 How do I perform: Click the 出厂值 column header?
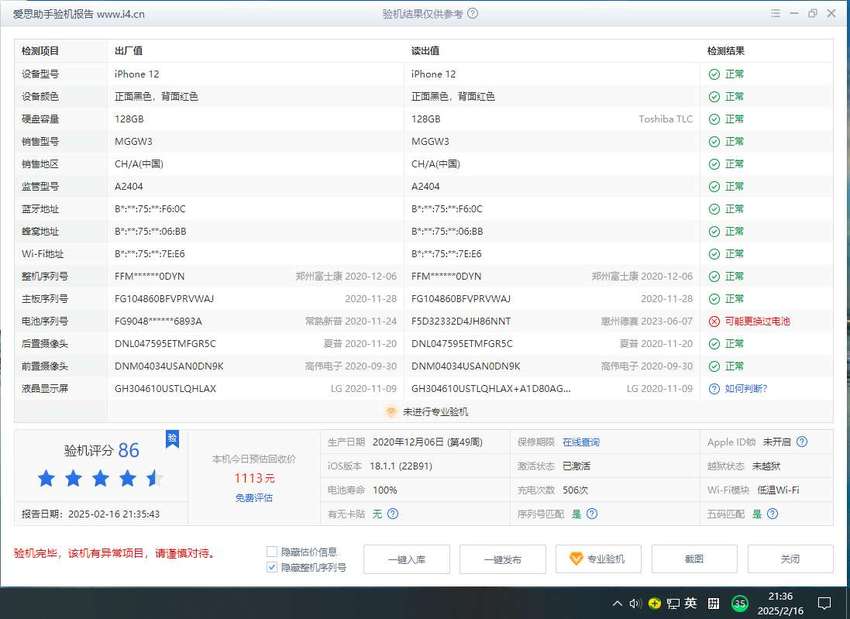128,51
